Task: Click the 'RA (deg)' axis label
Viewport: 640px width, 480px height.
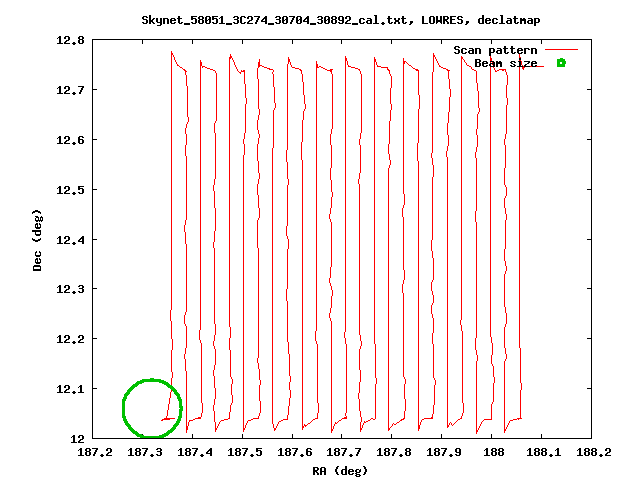Action: (x=340, y=471)
